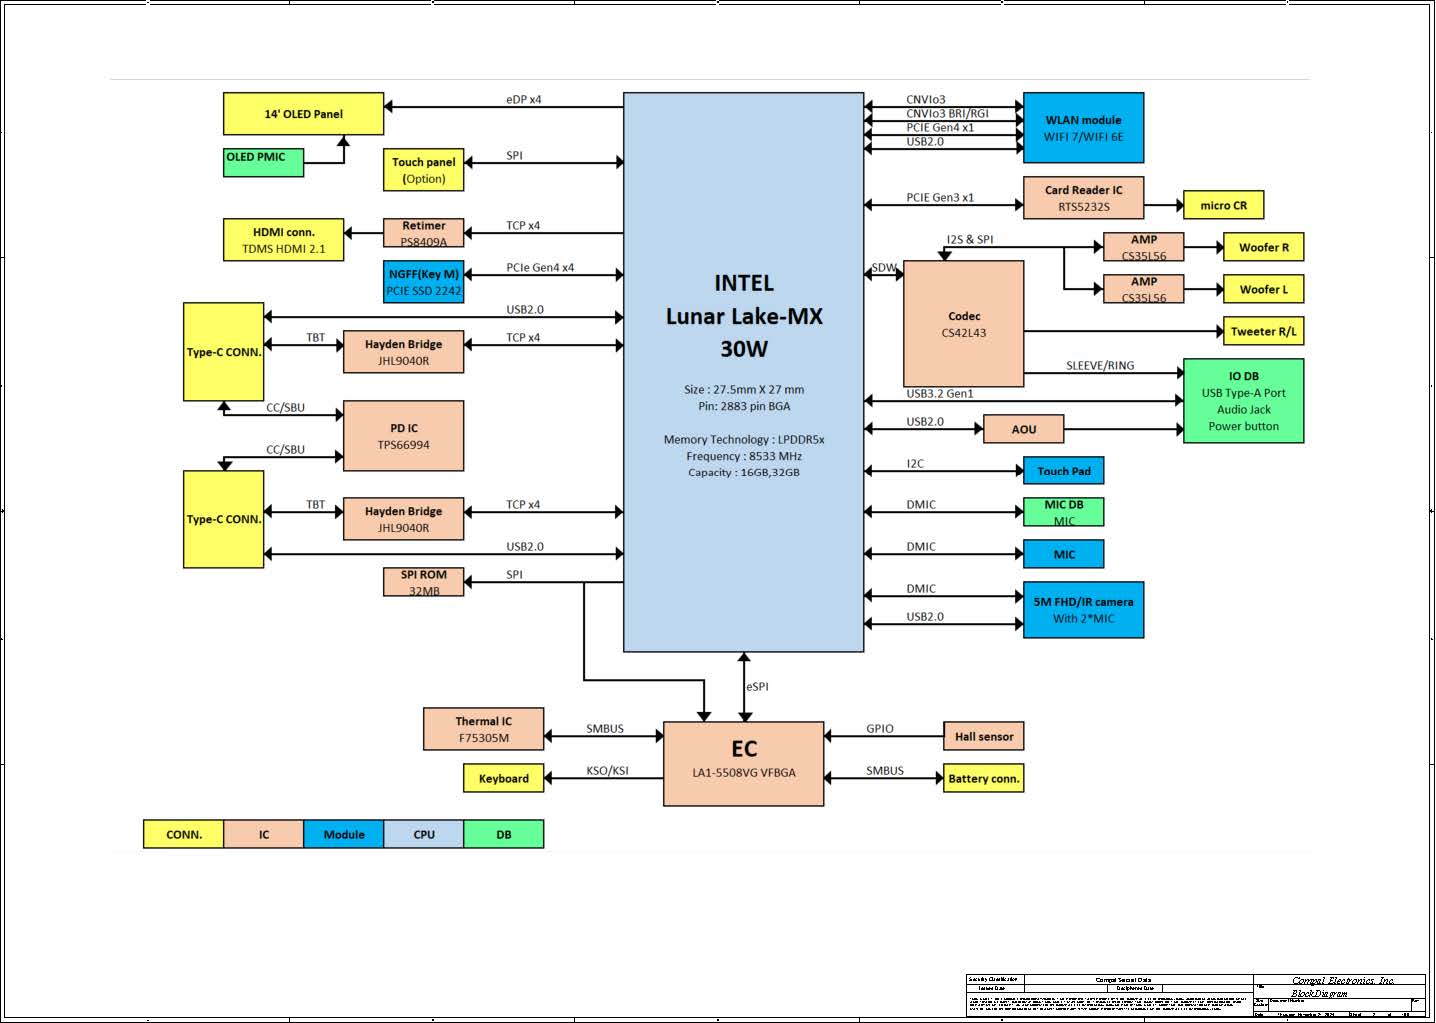Click the USB3.2 Gen1 signal label
The image size is (1436, 1023).
click(x=940, y=394)
